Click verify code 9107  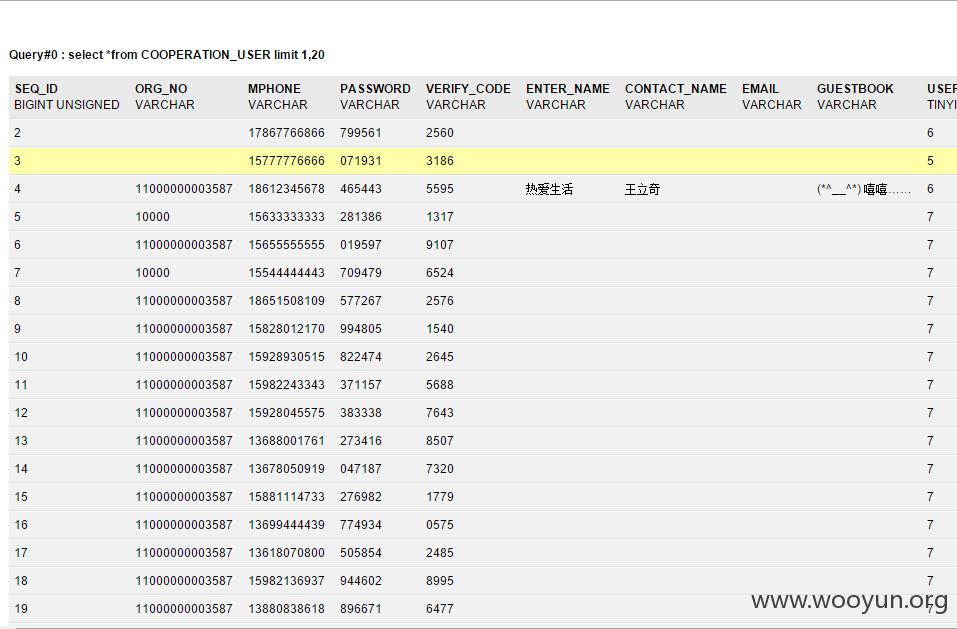coord(440,245)
